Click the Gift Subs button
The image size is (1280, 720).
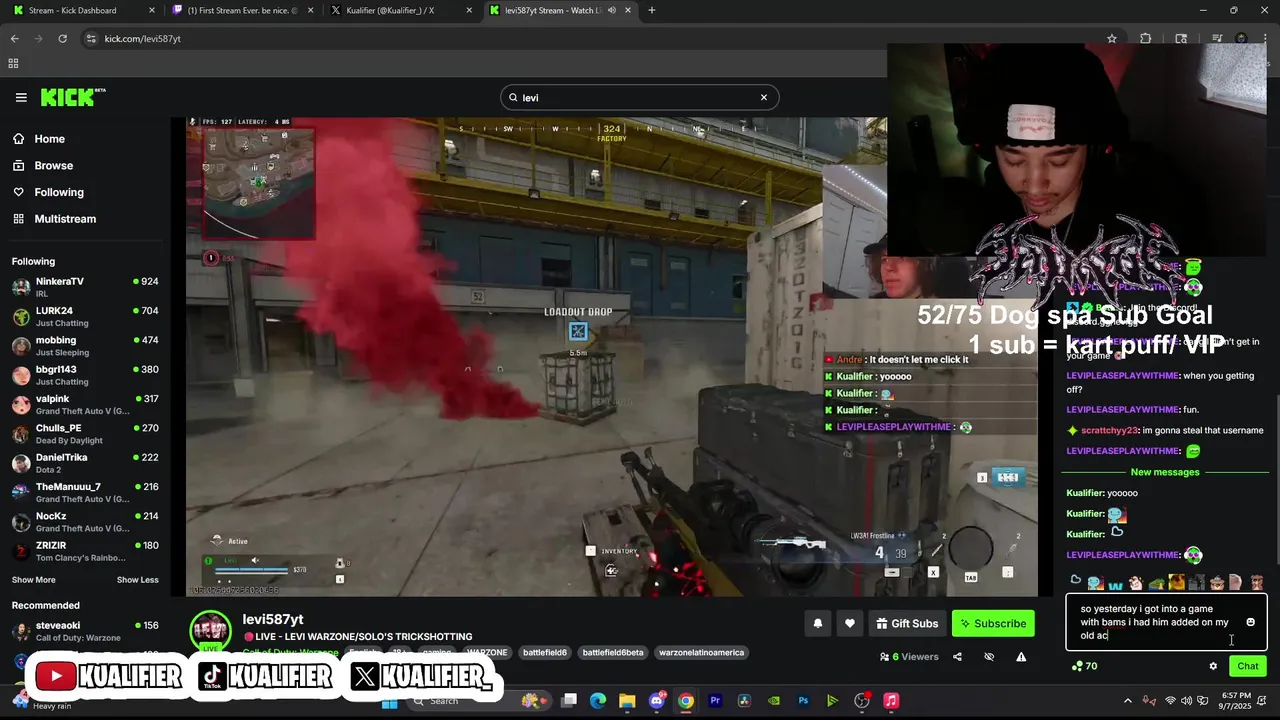[x=907, y=623]
